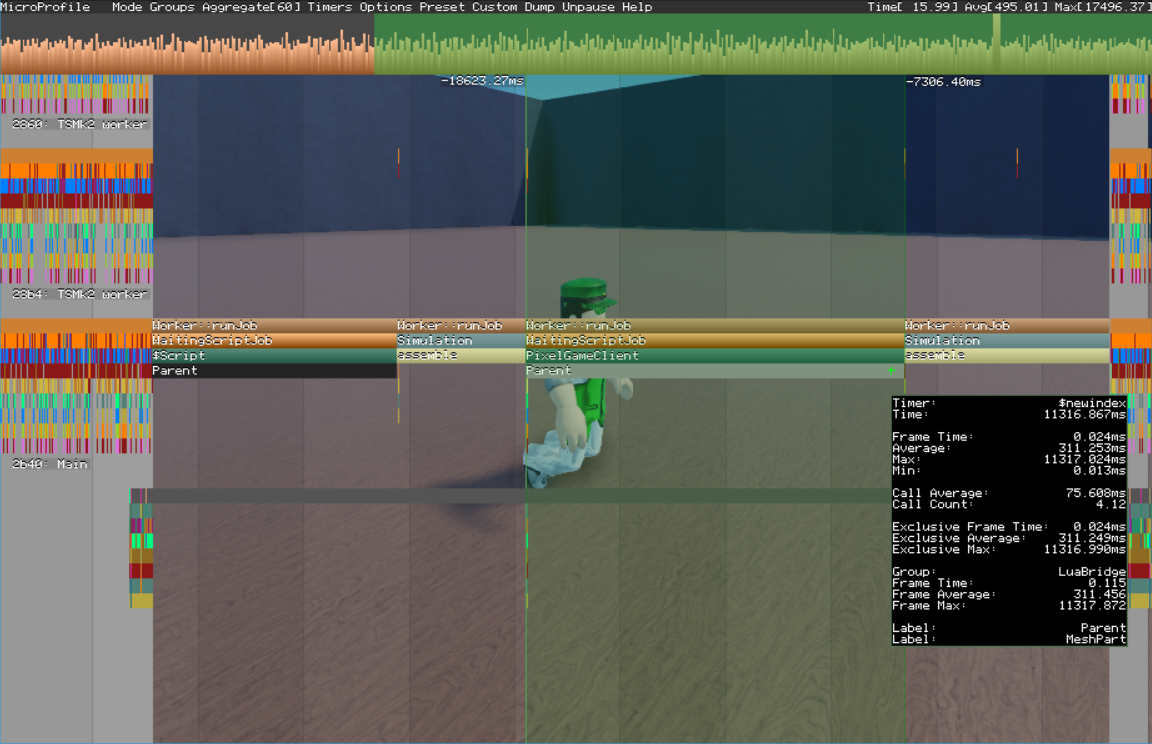Select the 'LuaBridge' group name

click(1092, 571)
